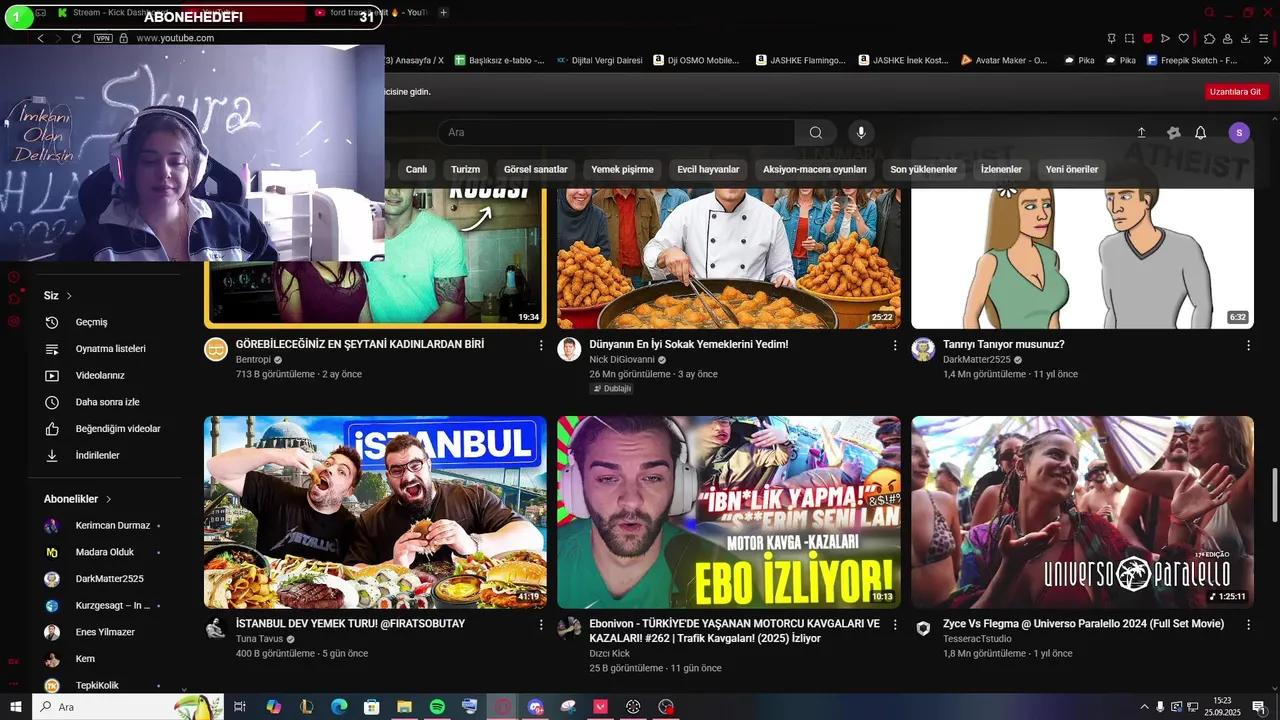Open the account avatar with letter S
This screenshot has width=1280, height=720.
coord(1239,133)
